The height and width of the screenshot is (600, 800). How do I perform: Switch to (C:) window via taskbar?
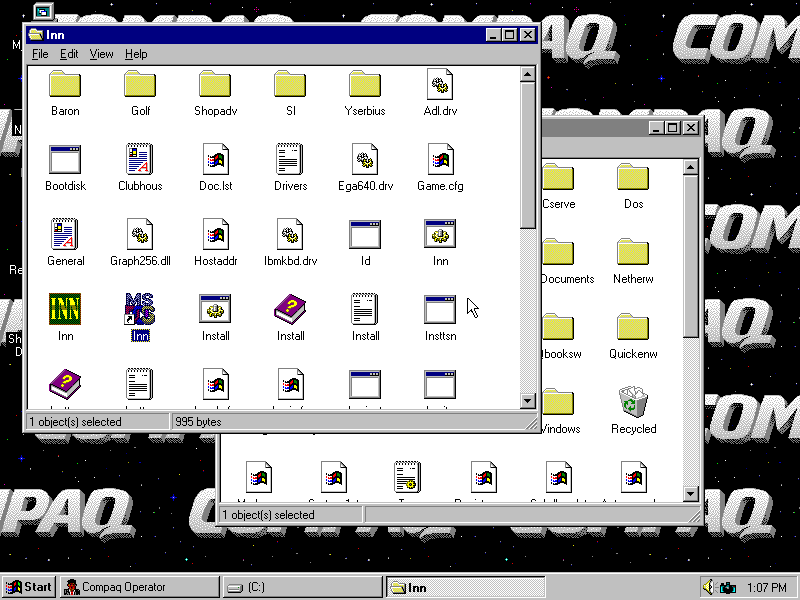point(303,587)
